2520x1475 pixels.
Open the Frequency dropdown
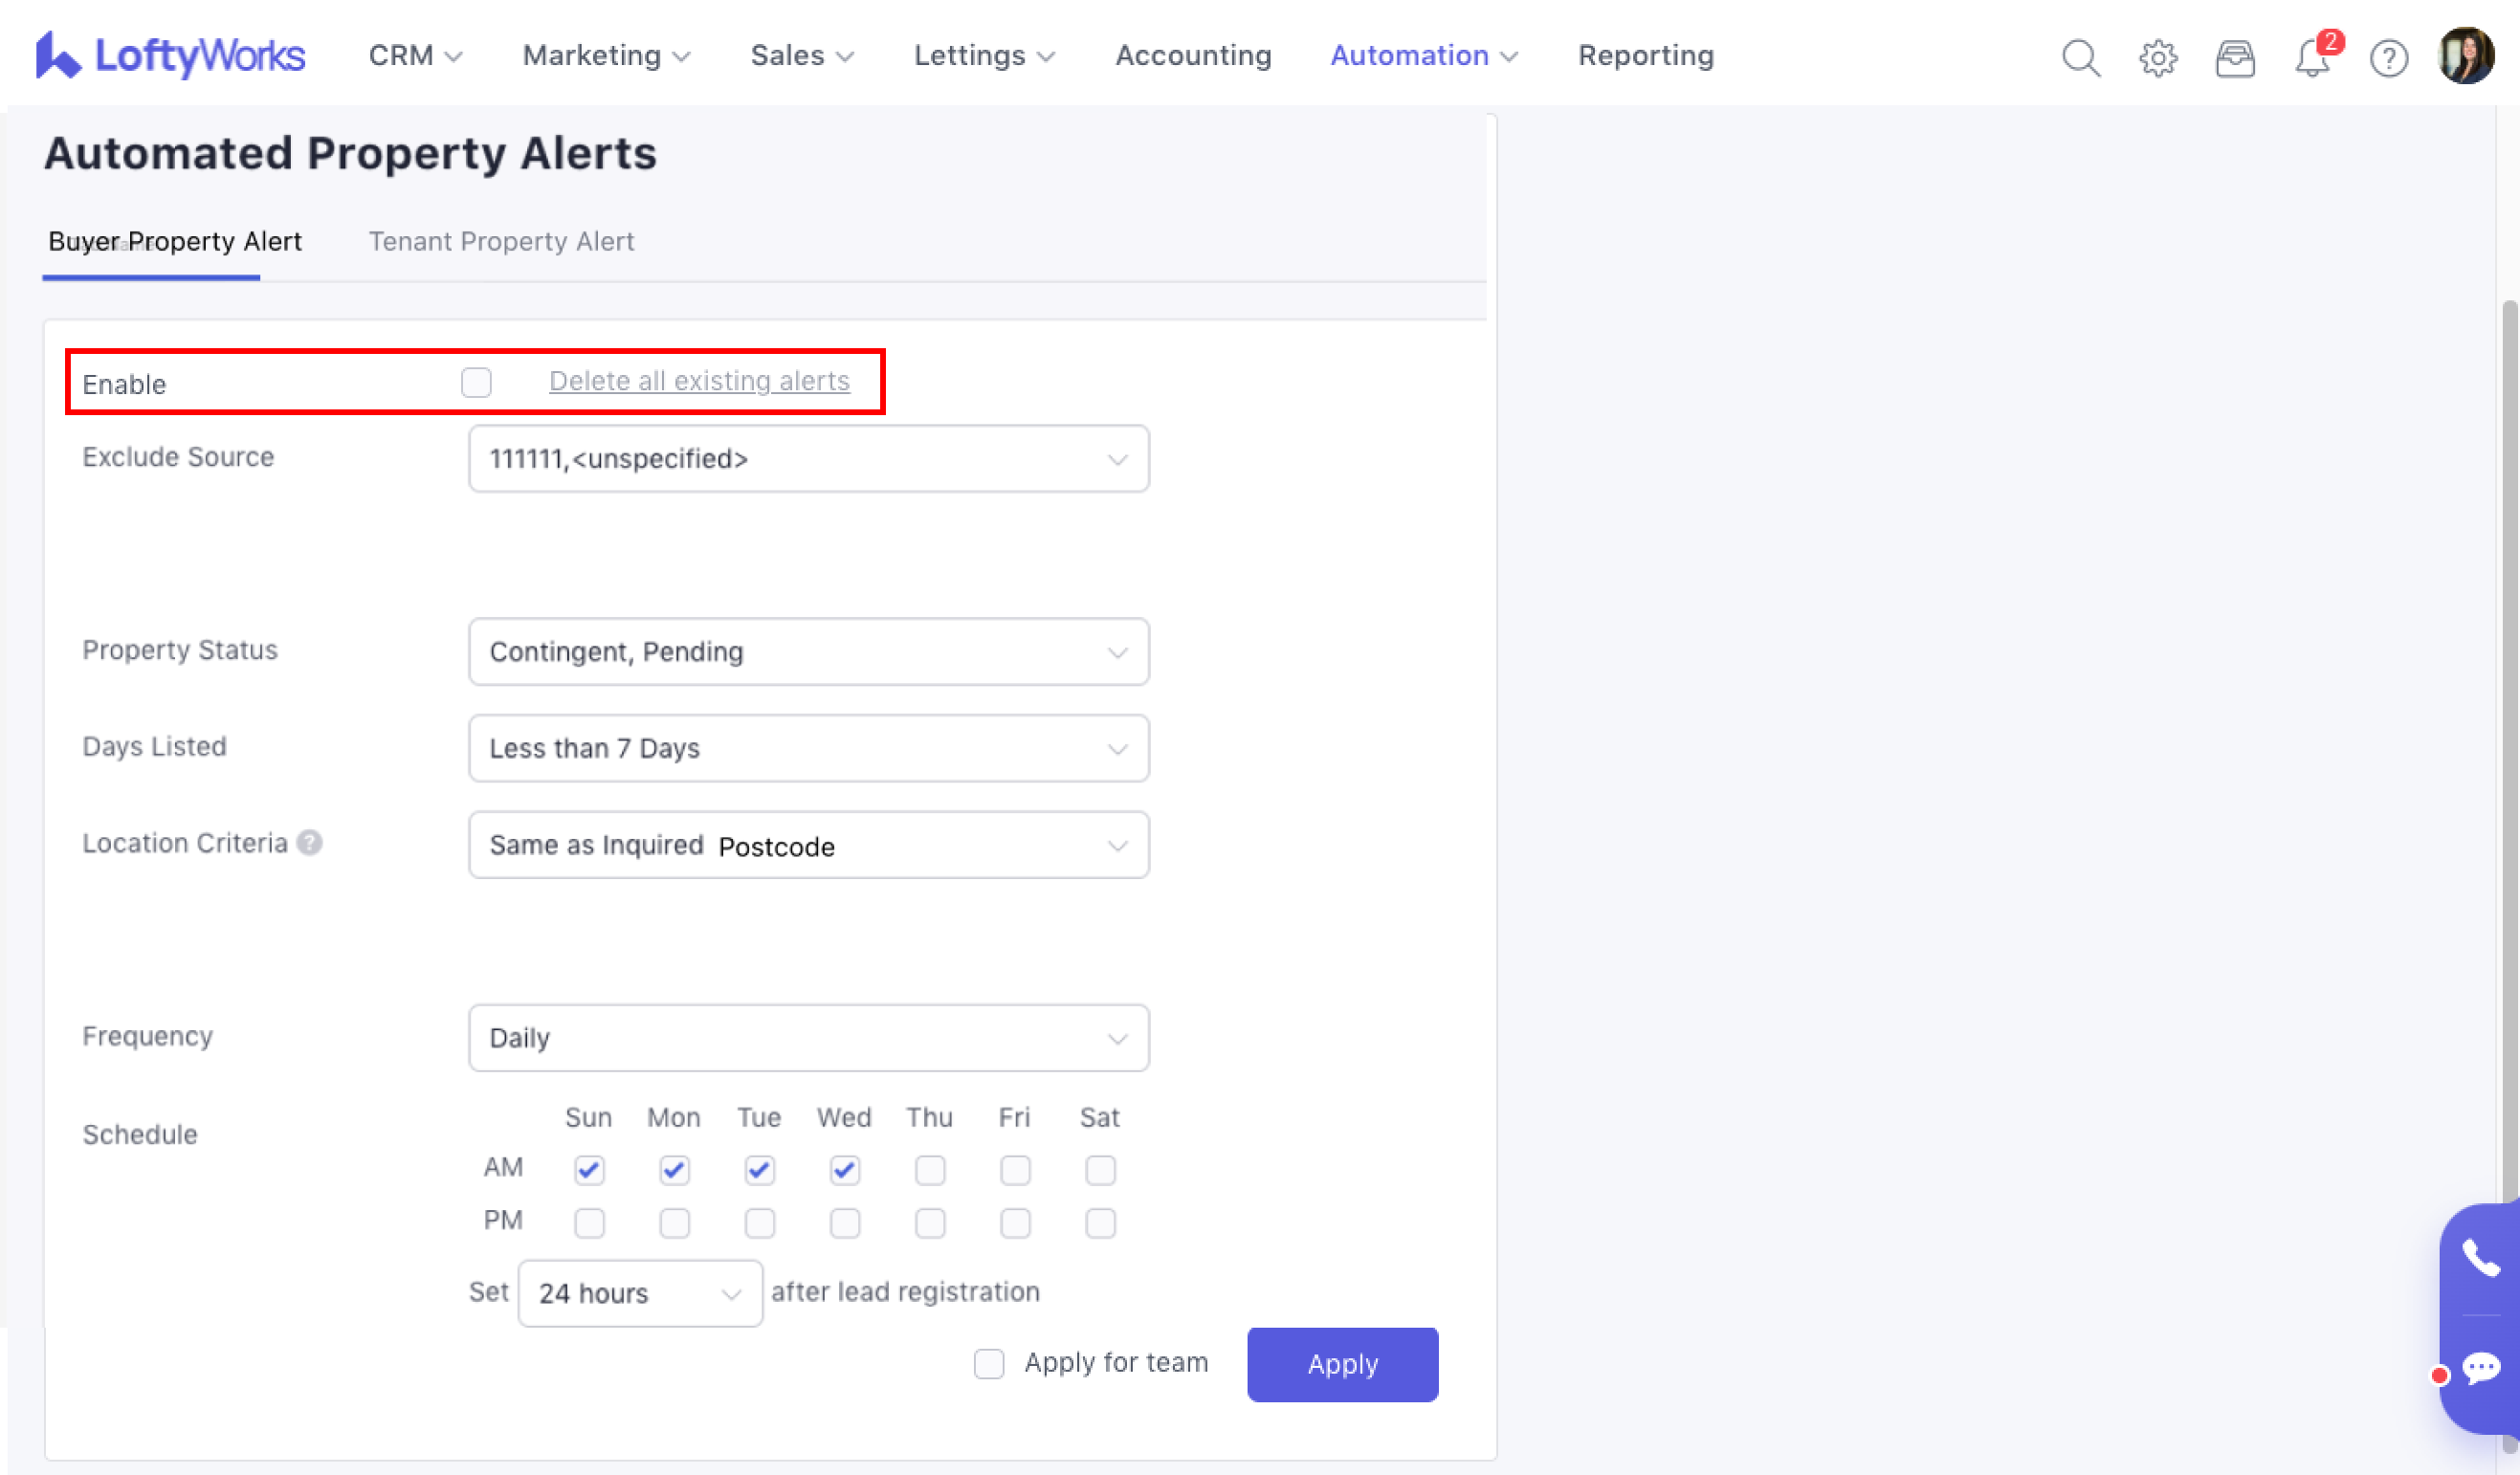click(808, 1038)
